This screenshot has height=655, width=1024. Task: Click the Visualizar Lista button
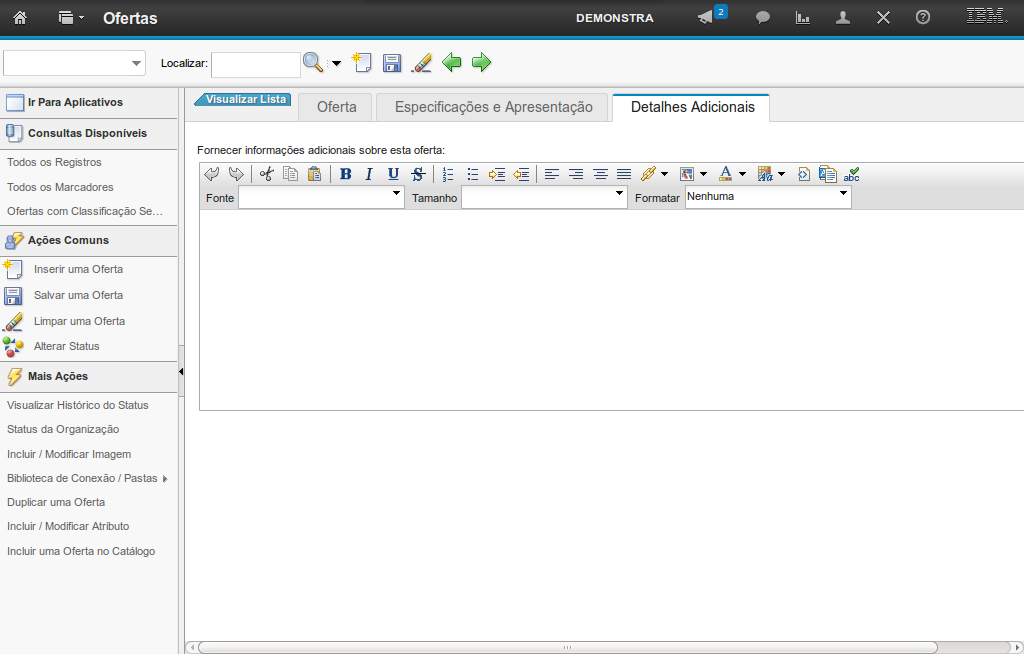(x=246, y=100)
